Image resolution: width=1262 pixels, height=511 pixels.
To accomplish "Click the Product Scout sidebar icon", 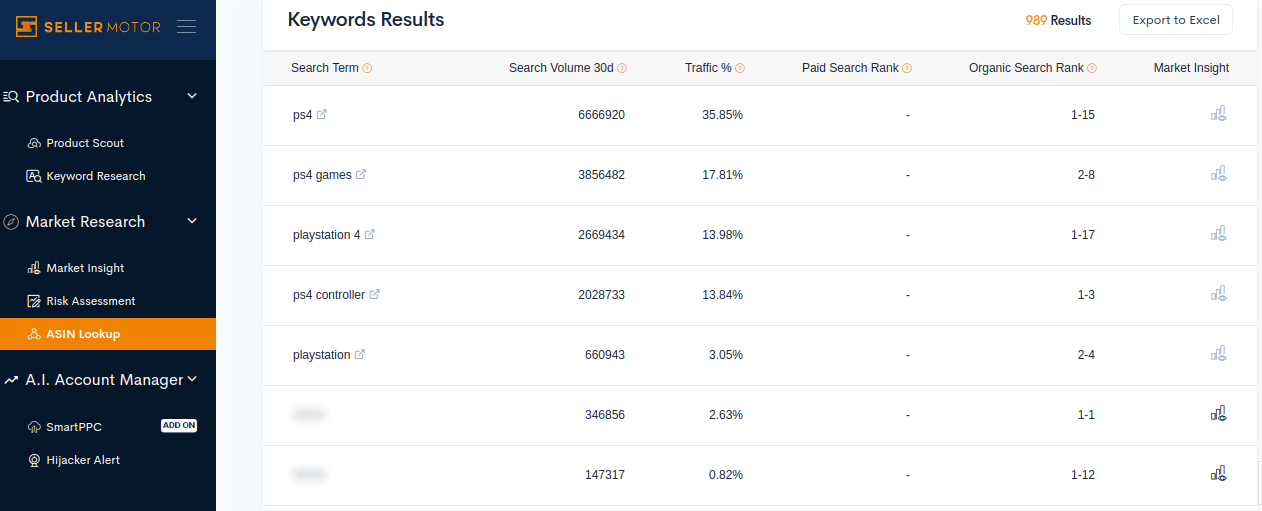I will tap(33, 143).
